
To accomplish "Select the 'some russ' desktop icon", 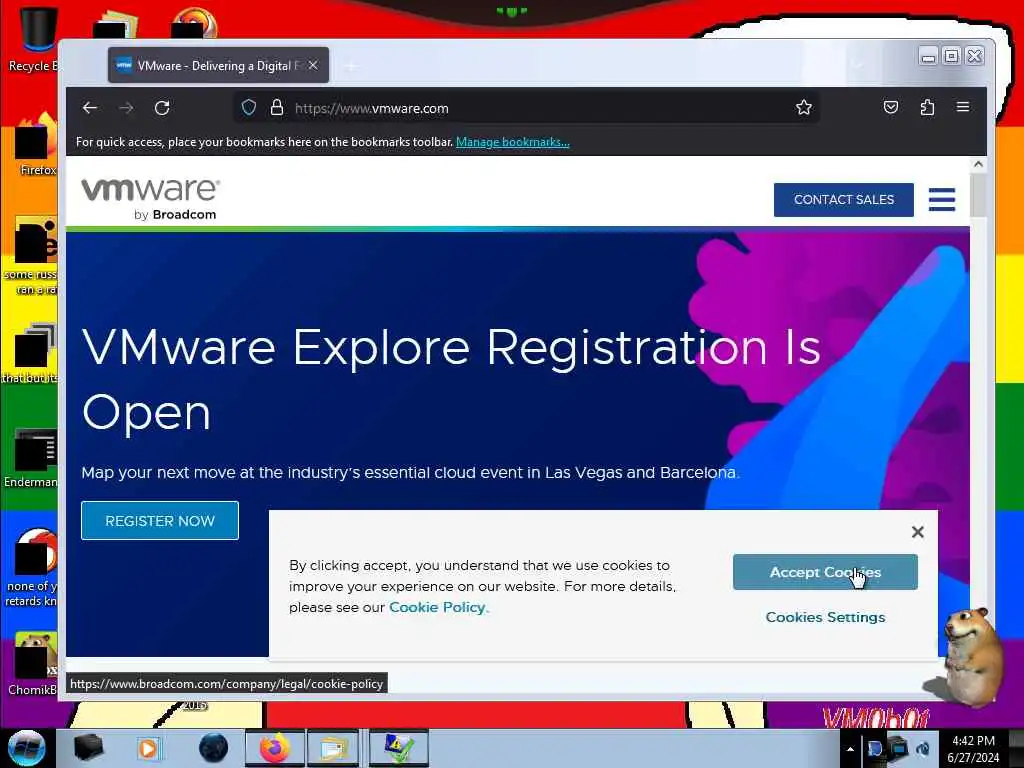I will (33, 256).
